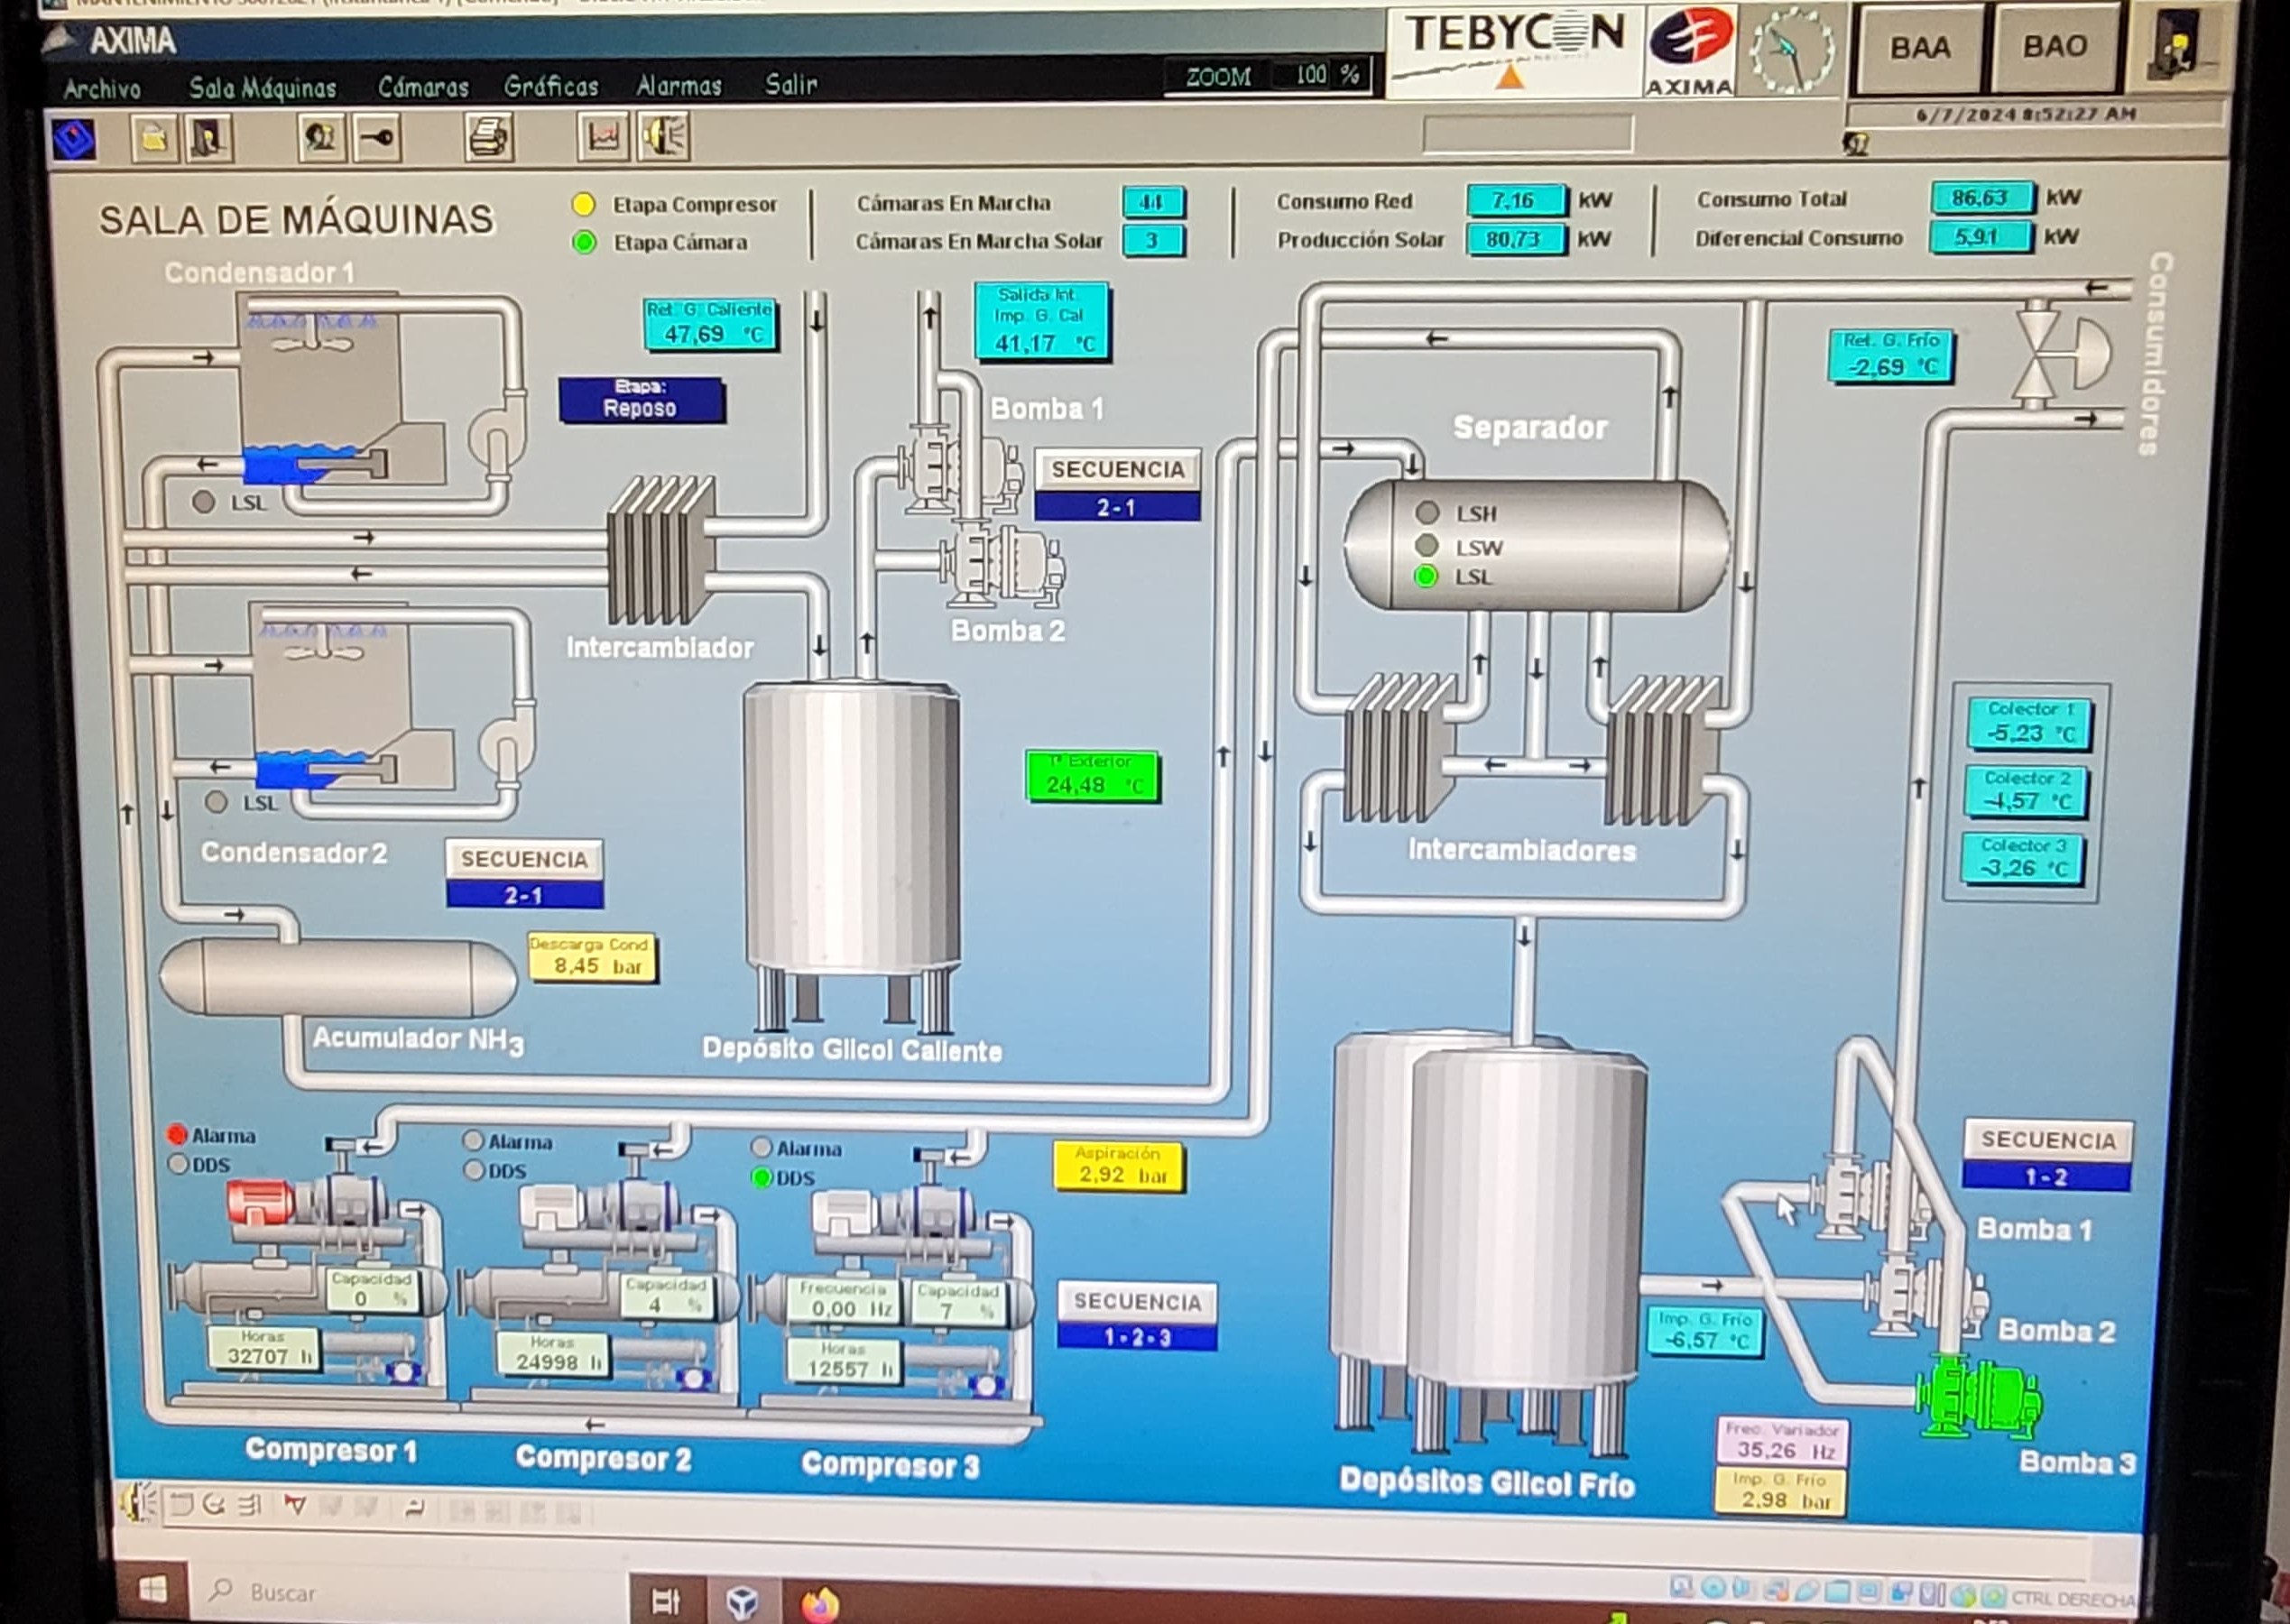The width and height of the screenshot is (2290, 1624).
Task: Click the key access toolbar icon
Action: 377,137
